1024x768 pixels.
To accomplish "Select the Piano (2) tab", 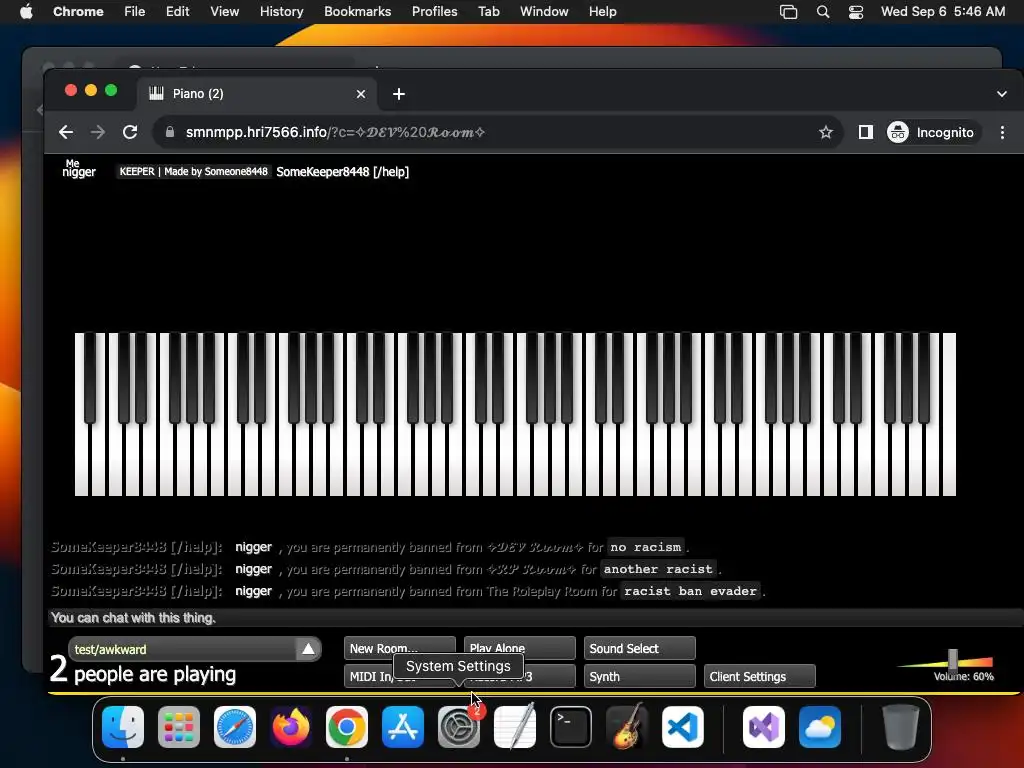I will tap(256, 94).
